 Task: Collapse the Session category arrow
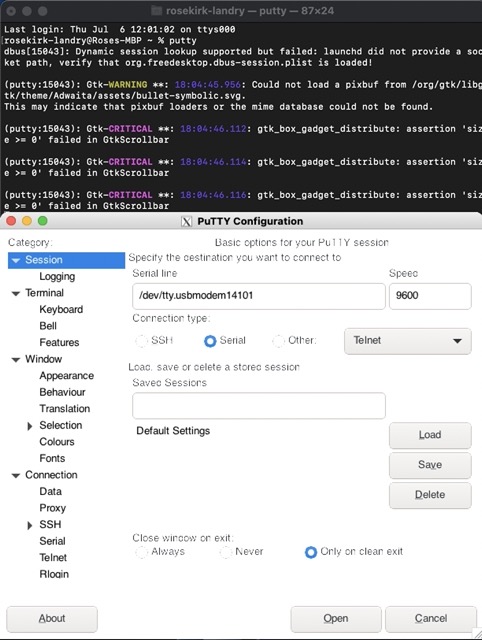click(16, 260)
